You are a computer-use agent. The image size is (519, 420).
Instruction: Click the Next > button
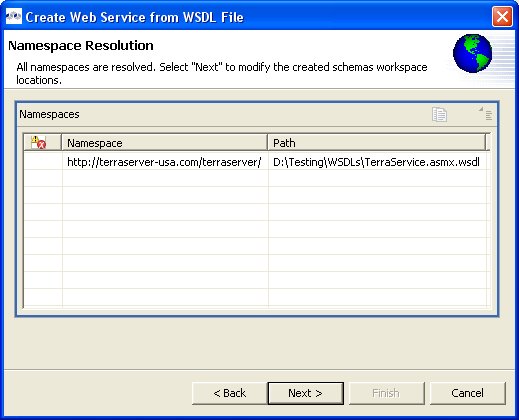point(305,393)
